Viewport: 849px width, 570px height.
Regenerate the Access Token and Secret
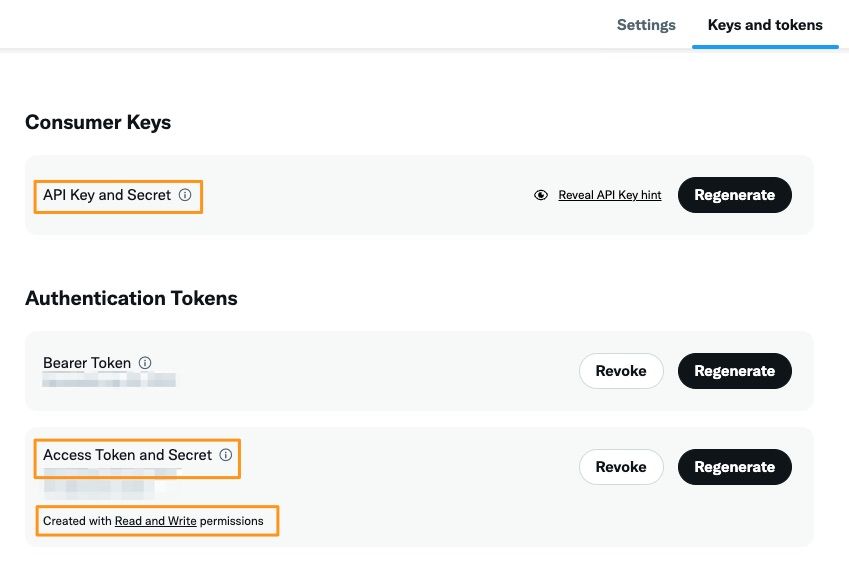[734, 467]
